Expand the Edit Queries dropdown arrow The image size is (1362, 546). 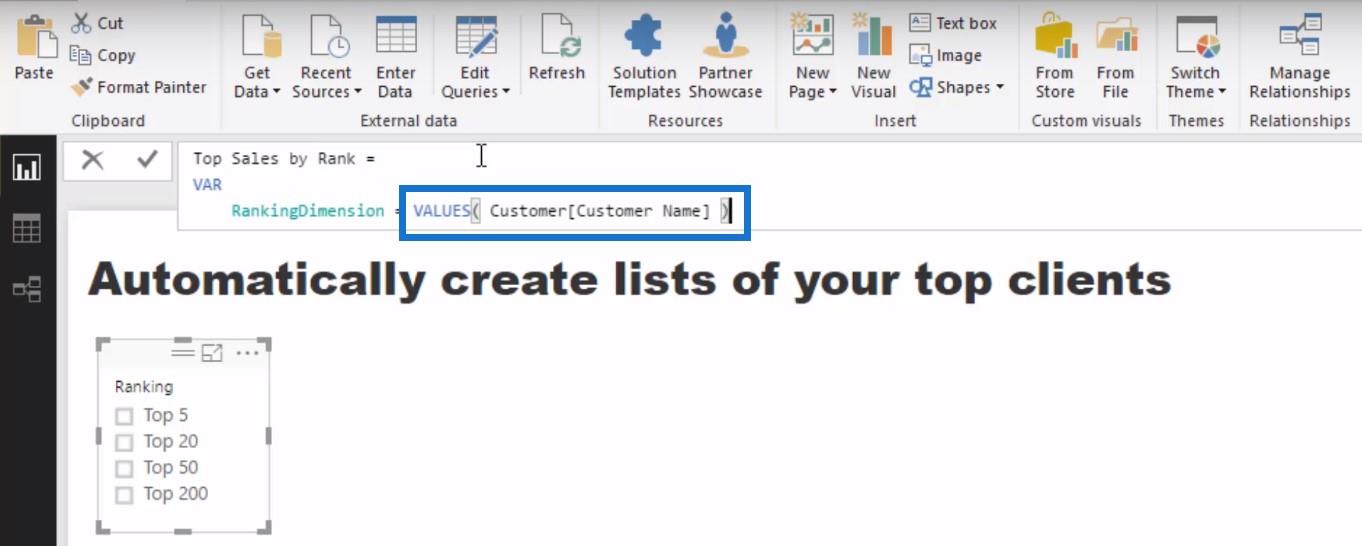click(505, 92)
